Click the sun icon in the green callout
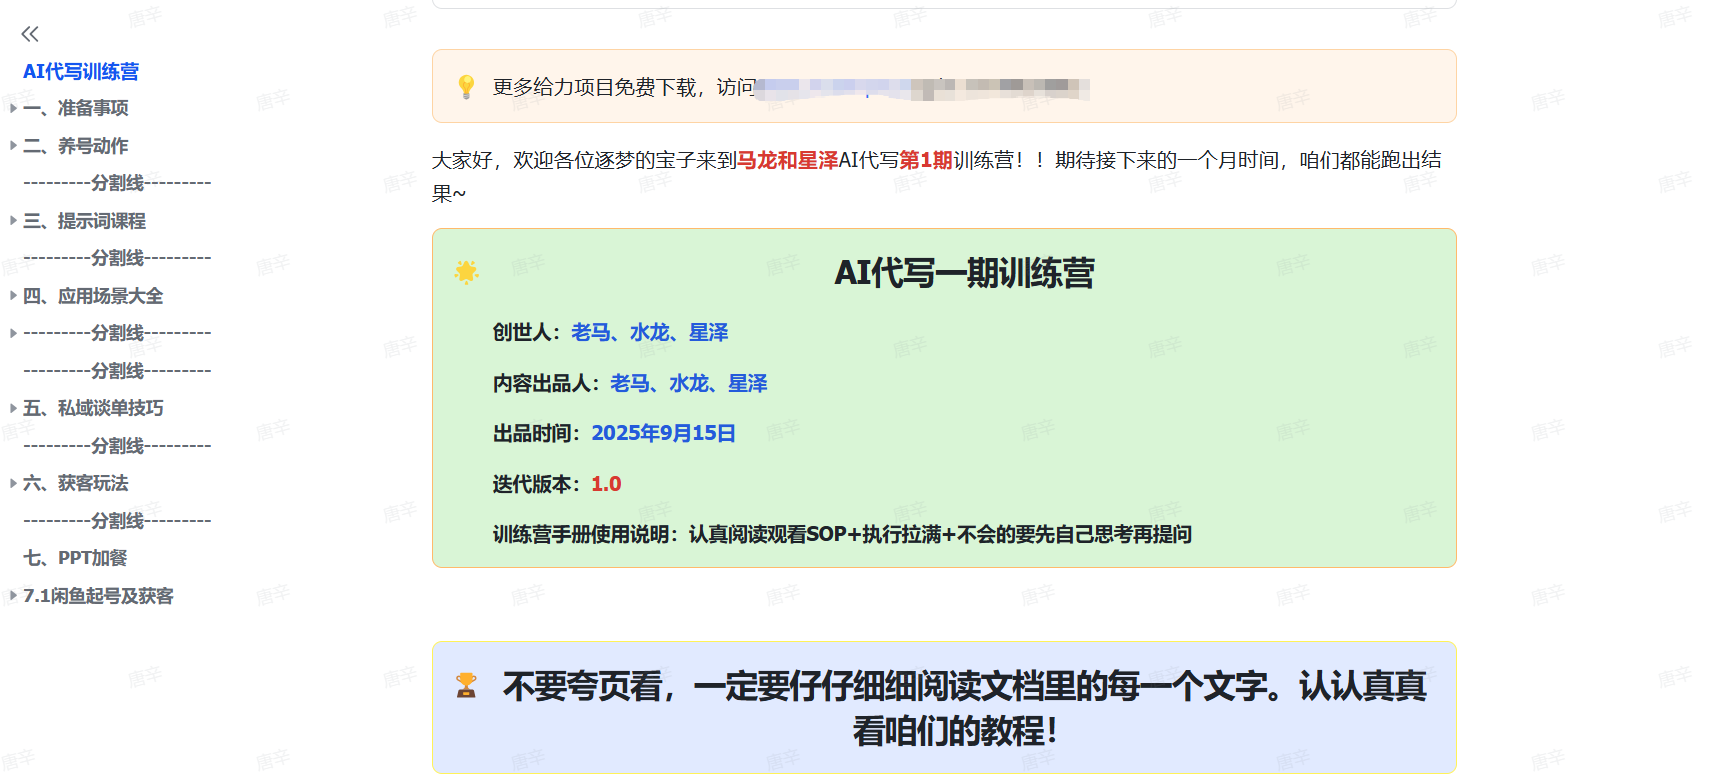This screenshot has height=784, width=1725. (x=466, y=272)
